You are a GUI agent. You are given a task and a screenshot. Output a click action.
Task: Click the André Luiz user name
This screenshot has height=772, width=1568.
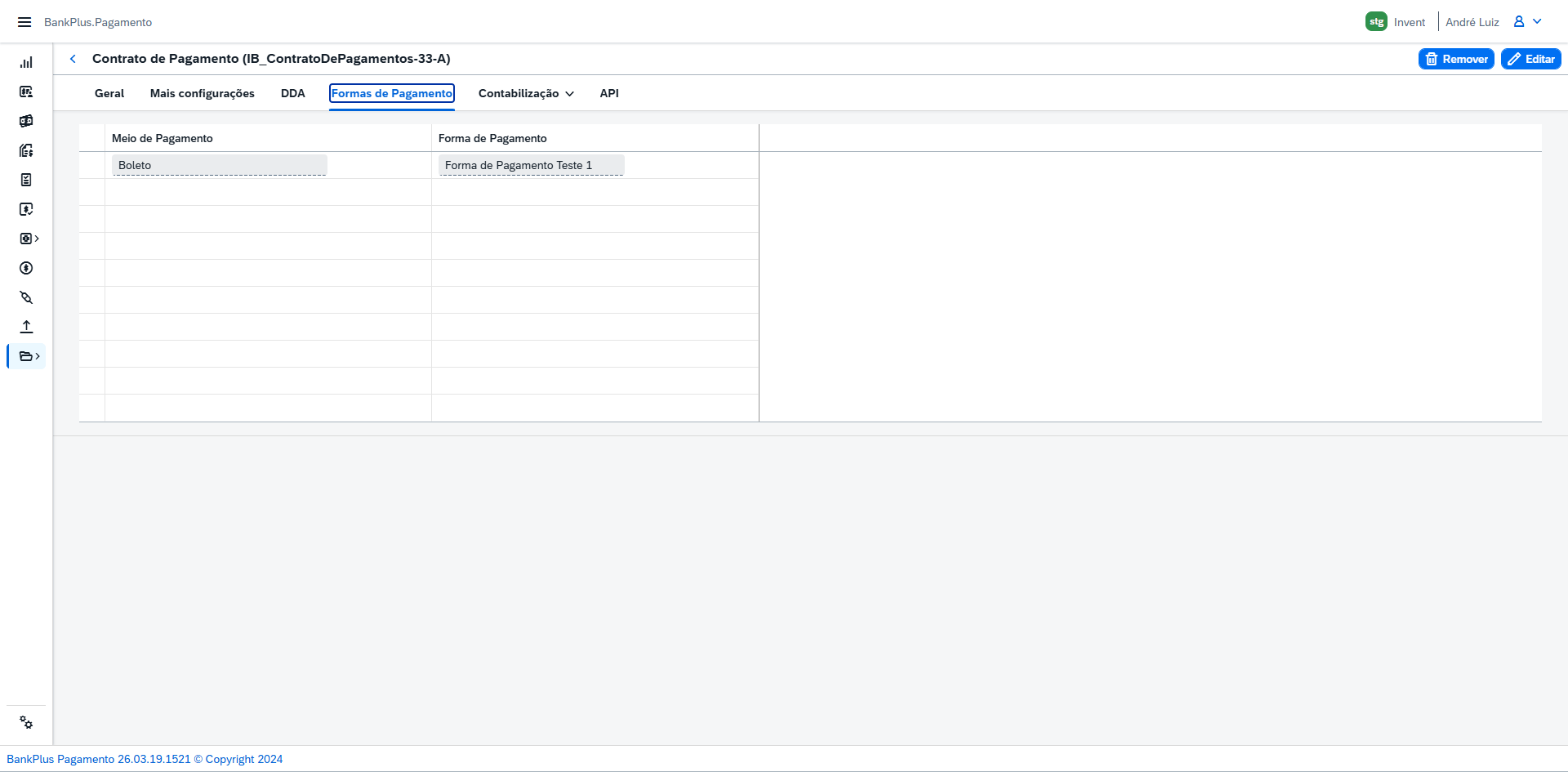pos(1472,22)
